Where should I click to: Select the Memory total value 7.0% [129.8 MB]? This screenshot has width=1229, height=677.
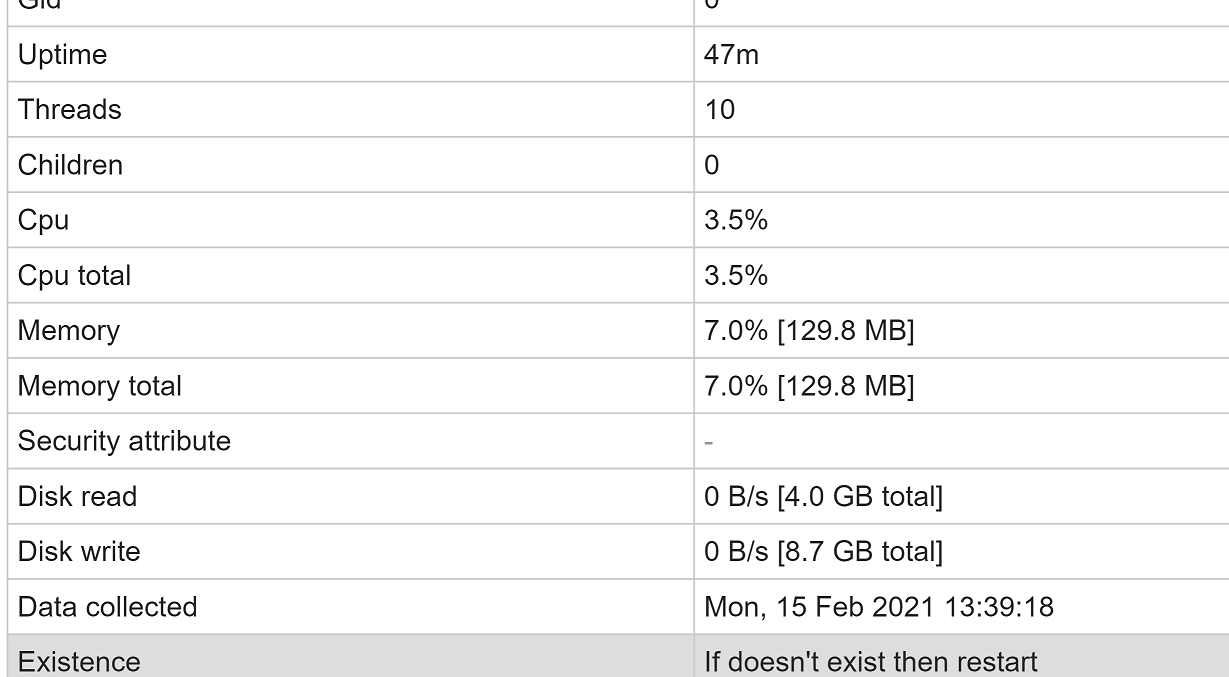point(809,386)
